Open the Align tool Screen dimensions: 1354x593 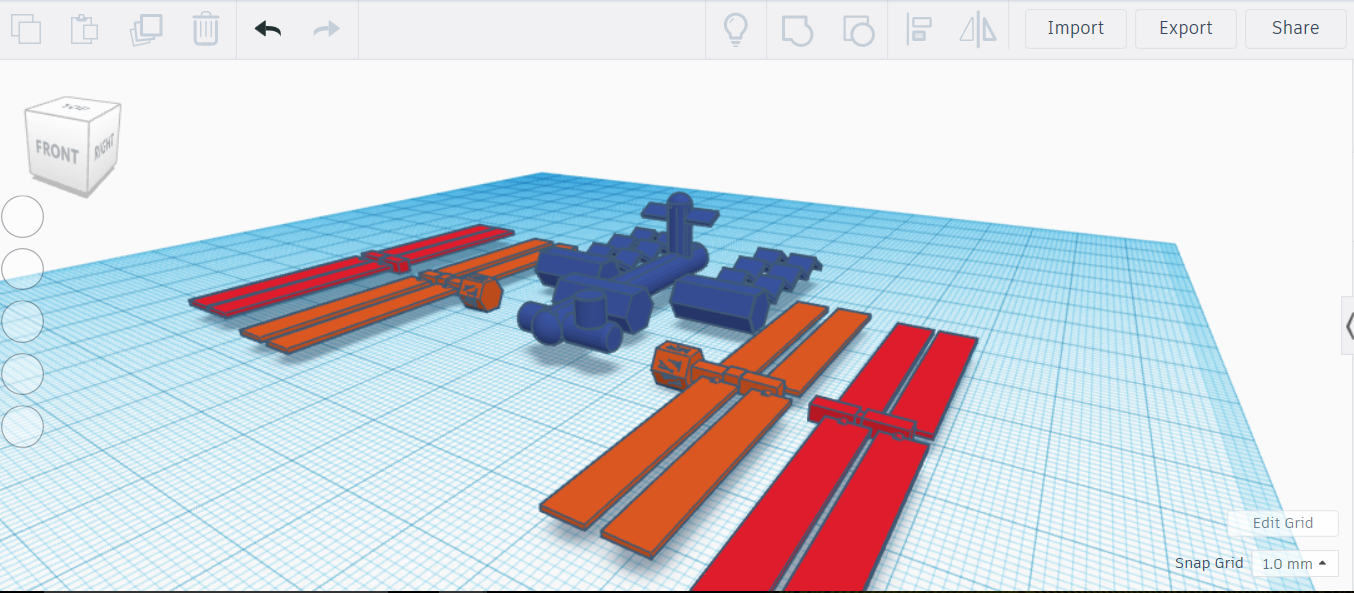click(x=918, y=29)
